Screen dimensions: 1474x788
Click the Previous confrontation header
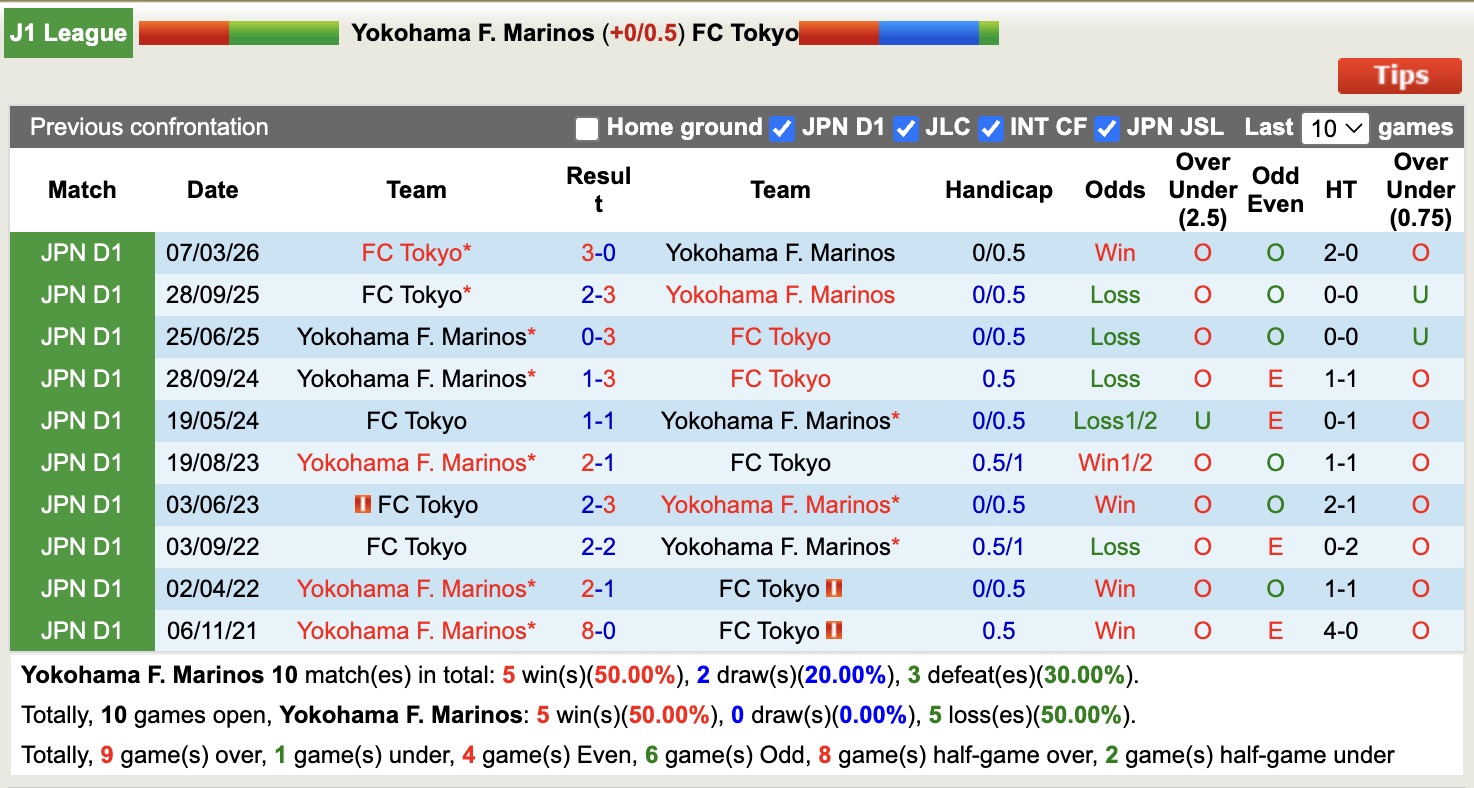point(149,128)
